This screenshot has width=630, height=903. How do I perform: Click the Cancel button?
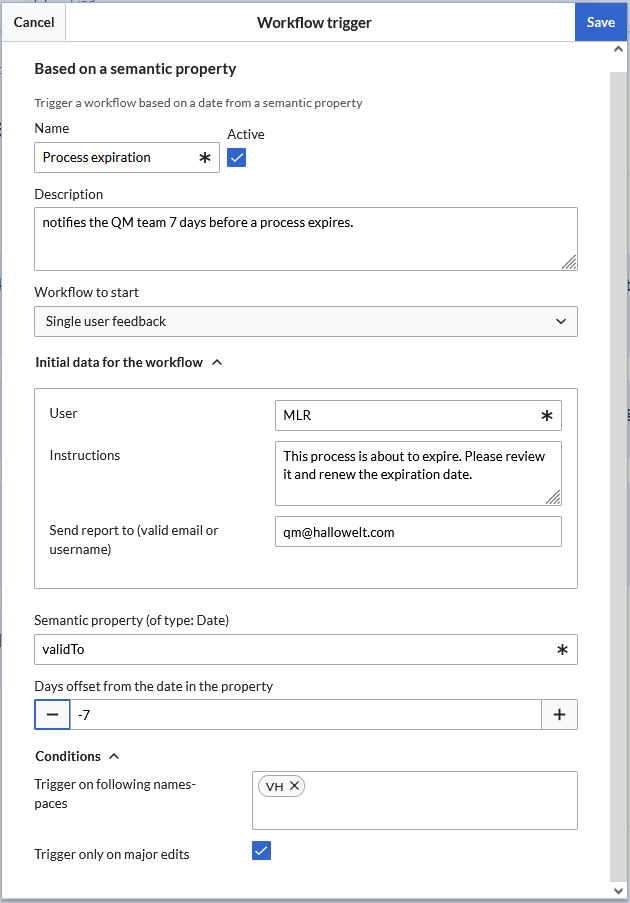pyautogui.click(x=33, y=22)
